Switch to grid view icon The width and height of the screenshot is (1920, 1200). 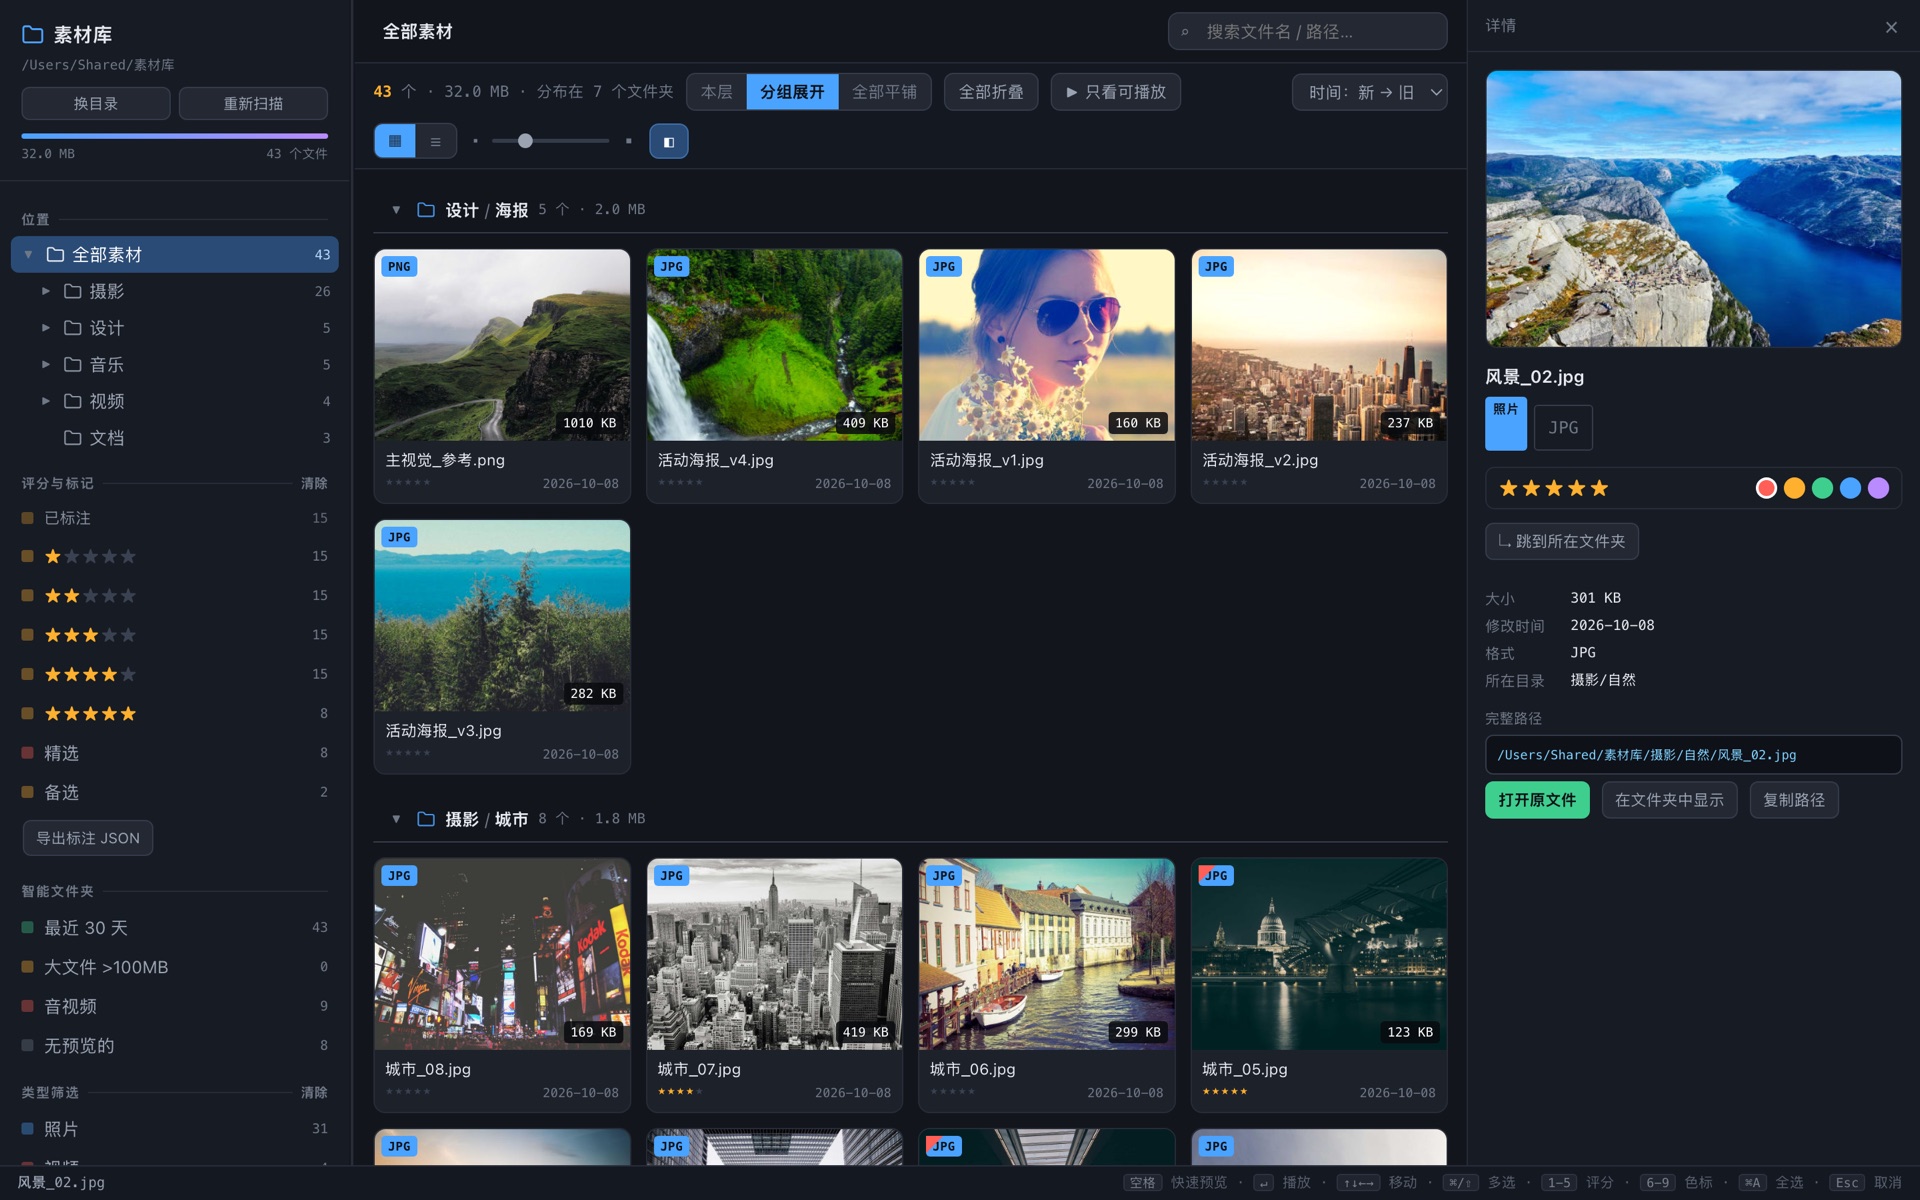(395, 141)
